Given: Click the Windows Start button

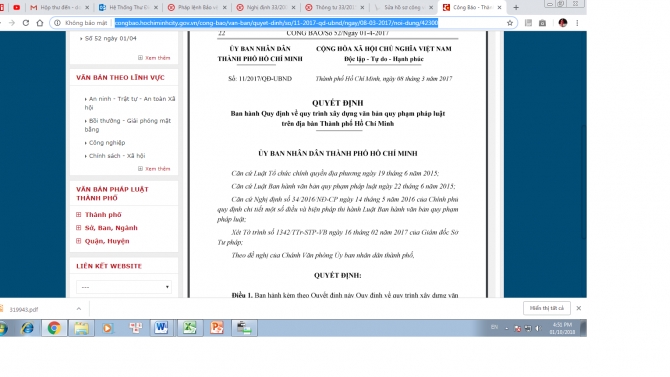Looking at the screenshot, I should (x=3, y=328).
